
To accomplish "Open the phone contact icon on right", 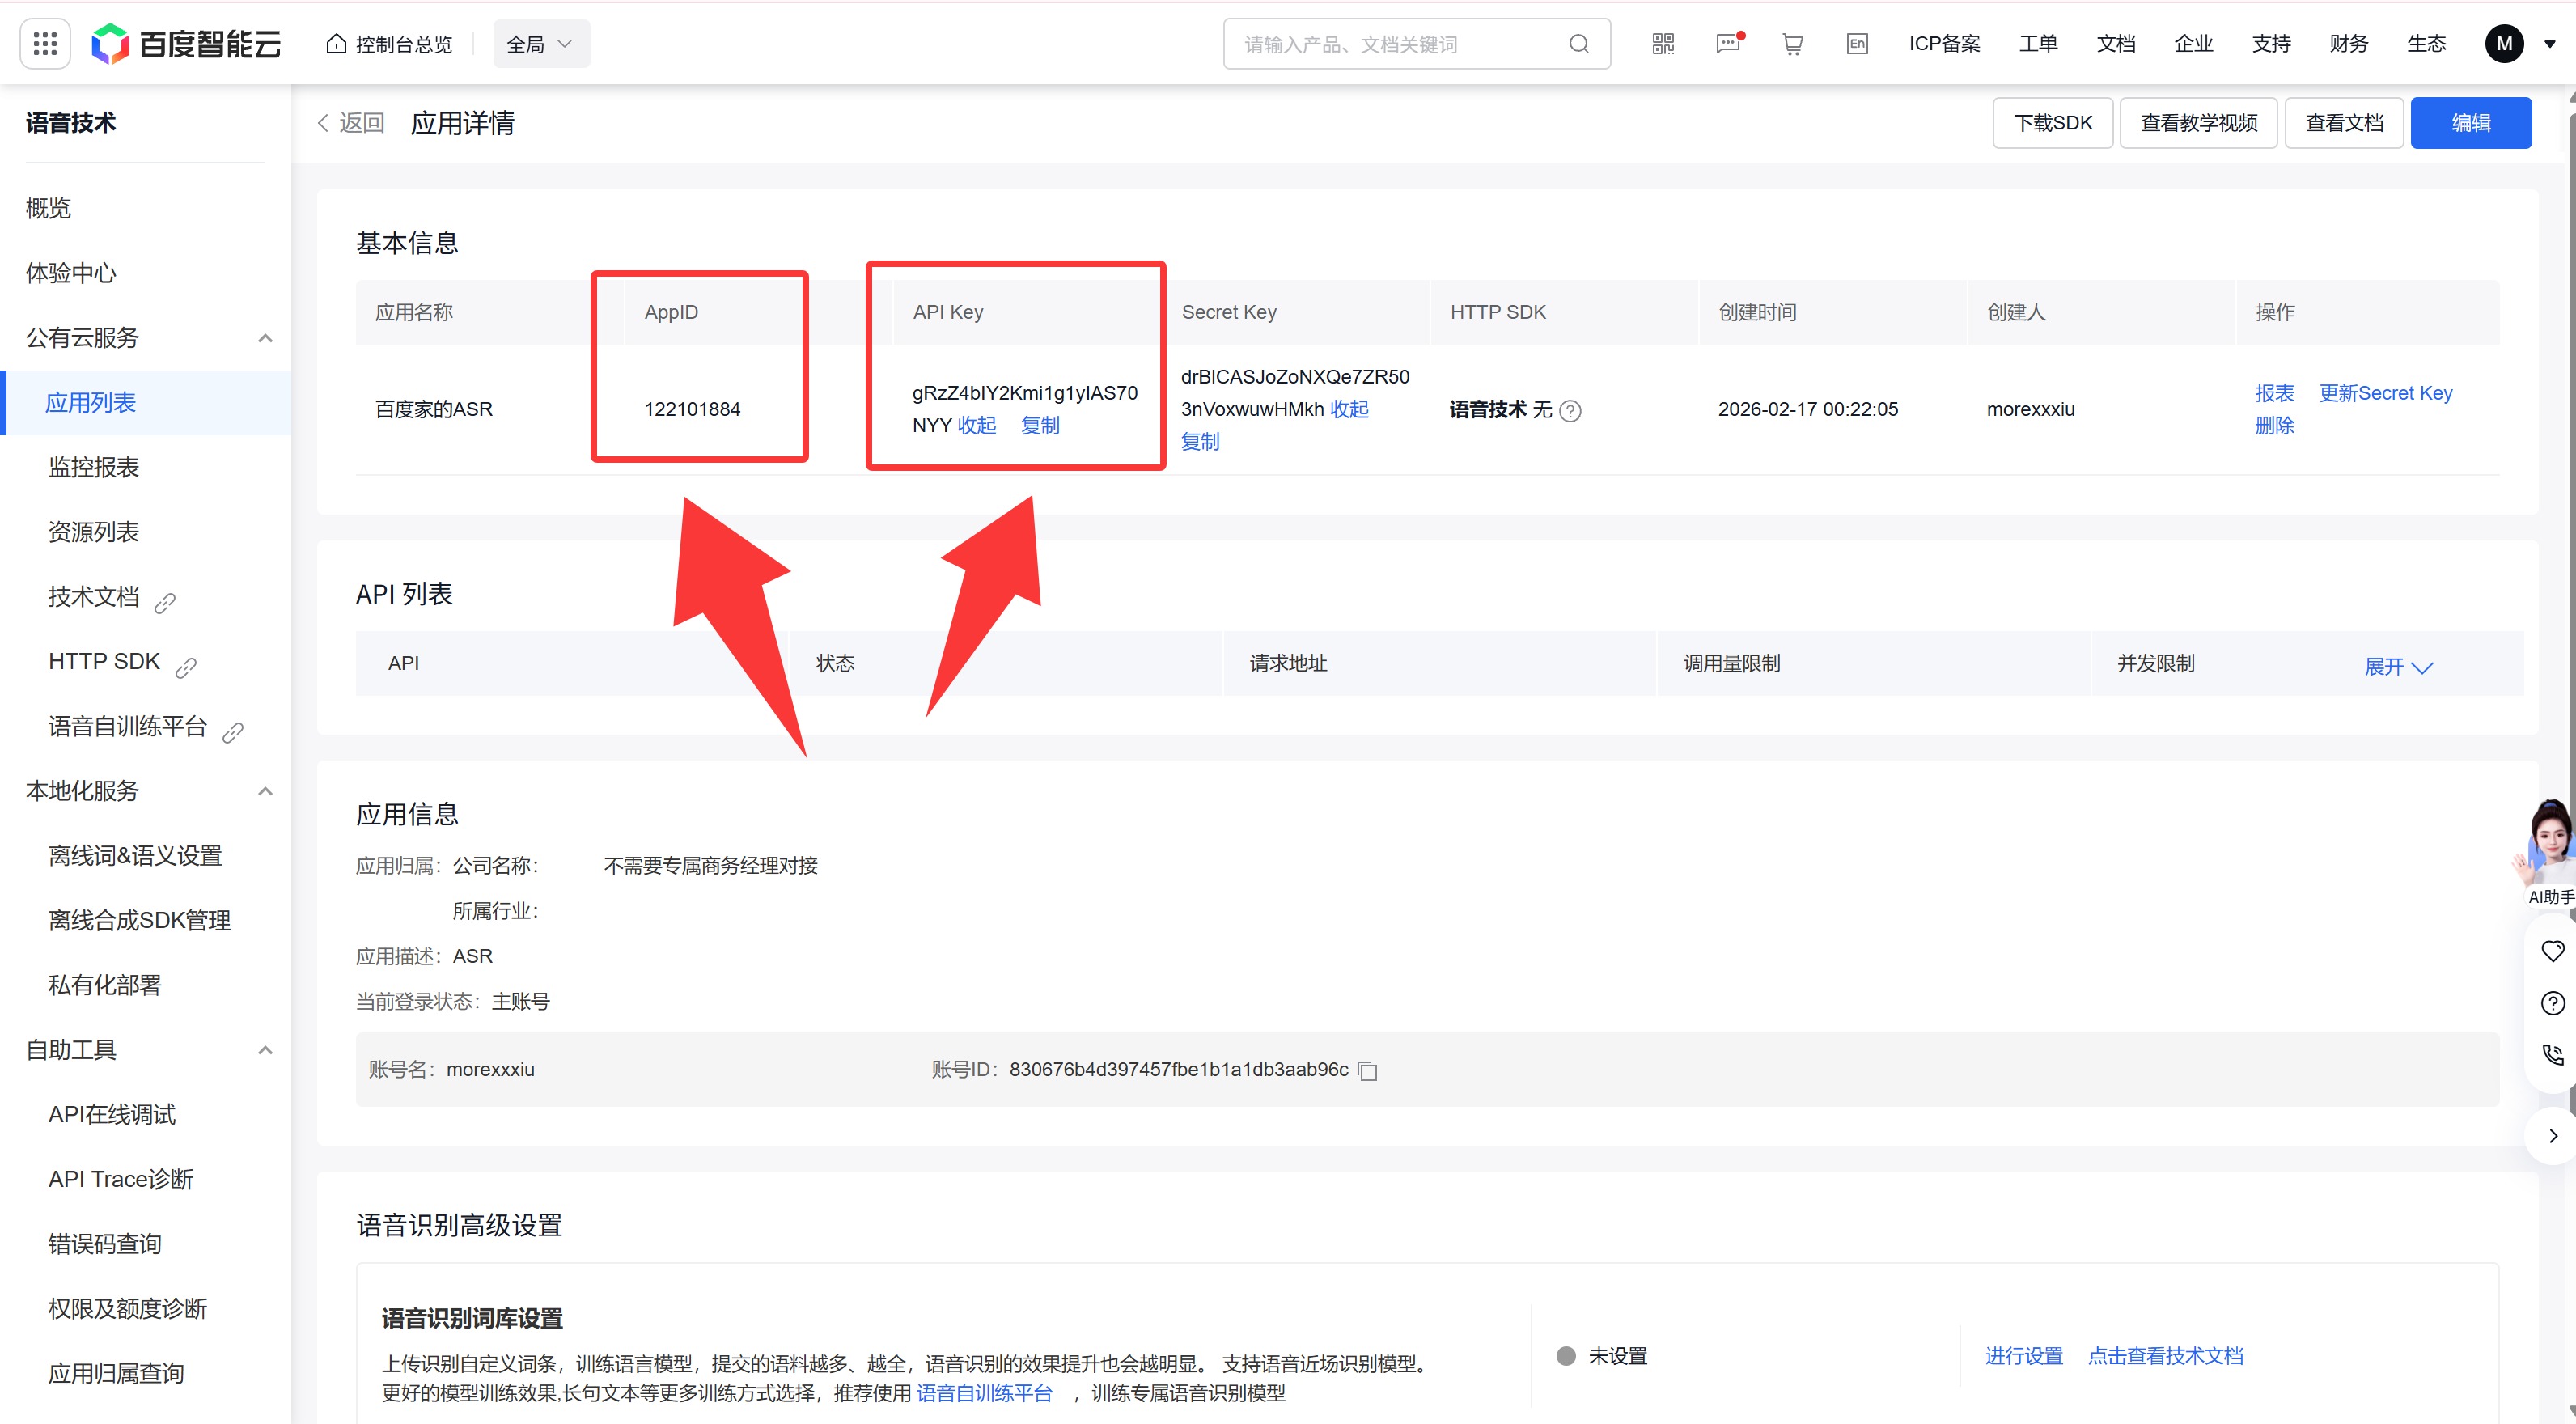I will pyautogui.click(x=2552, y=1054).
